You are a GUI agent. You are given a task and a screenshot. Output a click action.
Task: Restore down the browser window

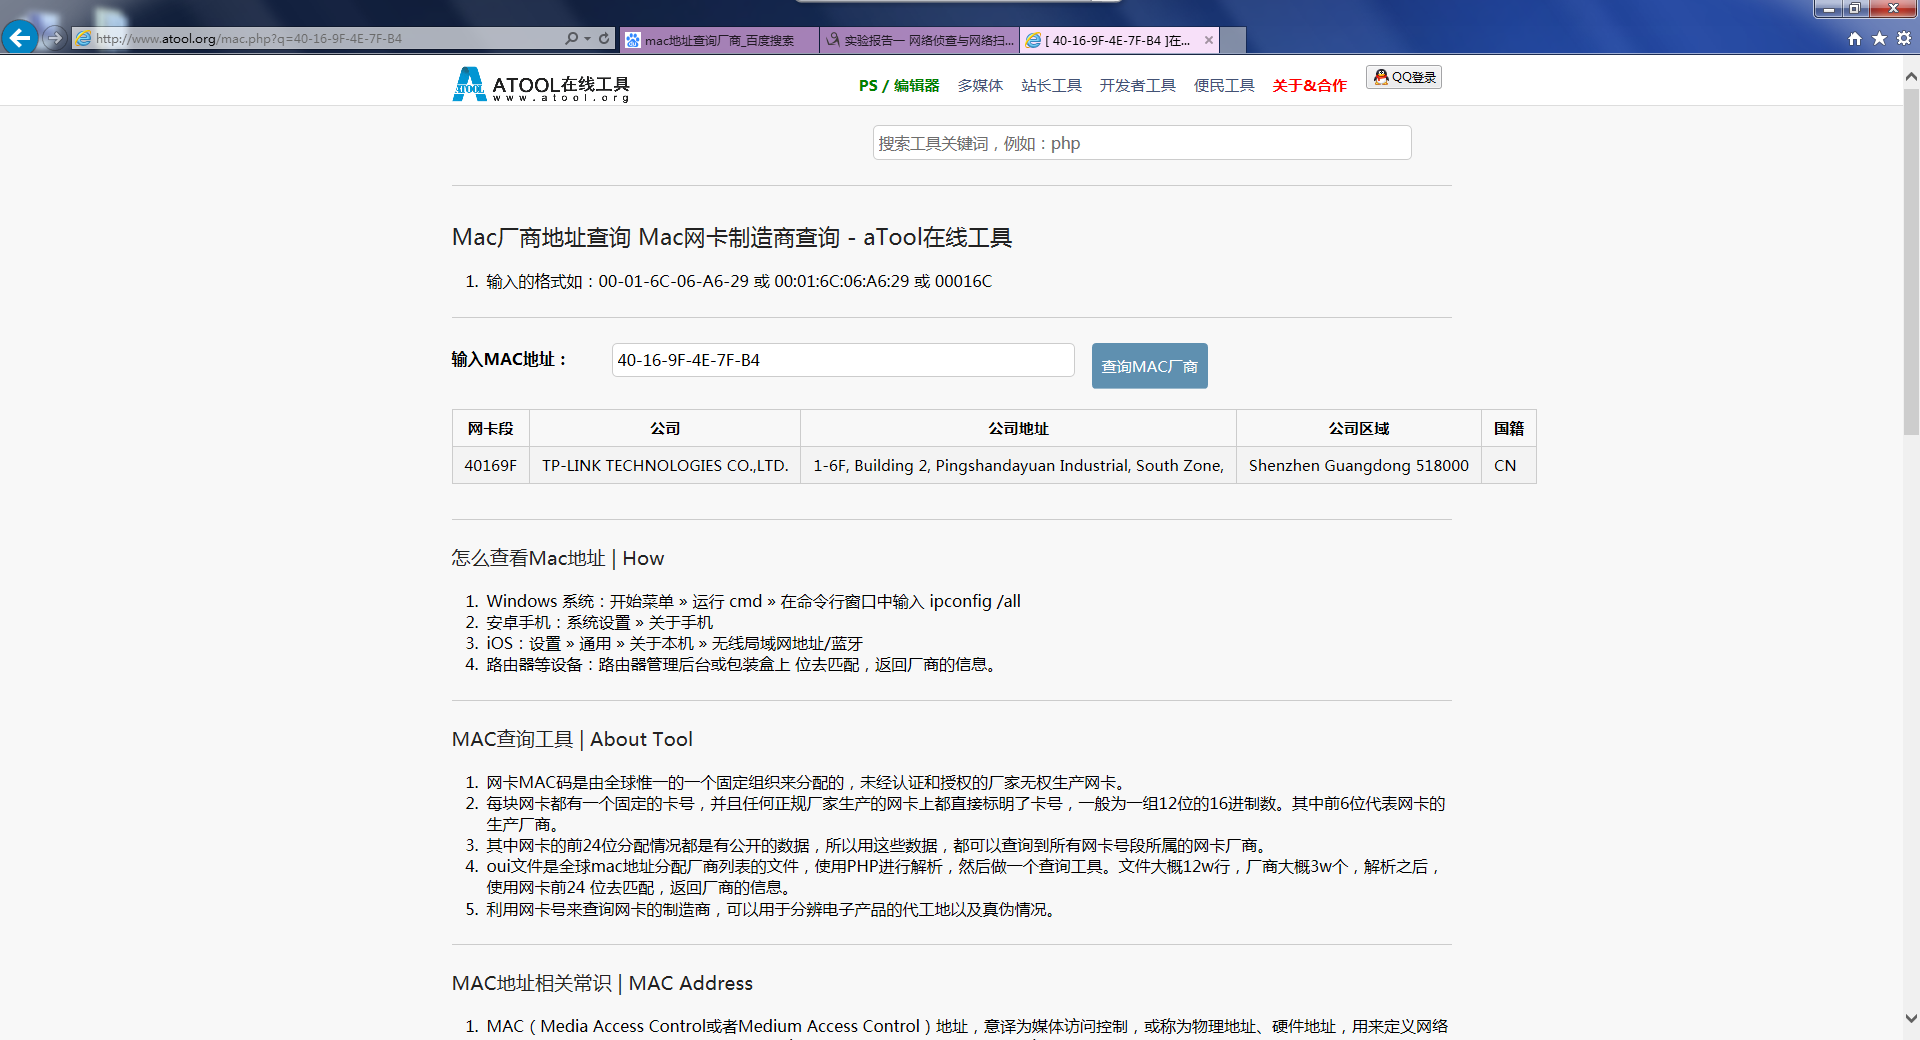pos(1855,9)
